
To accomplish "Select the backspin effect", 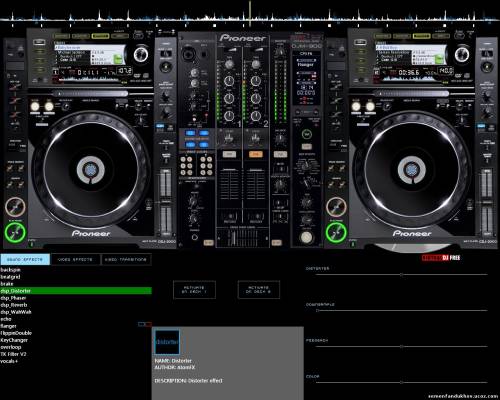I will tap(11, 270).
